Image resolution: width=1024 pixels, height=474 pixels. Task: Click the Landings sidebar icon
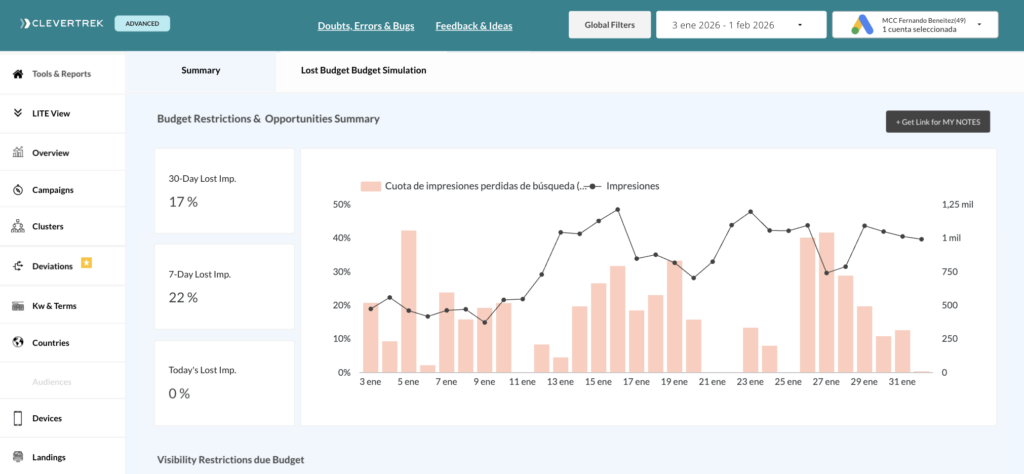18,457
